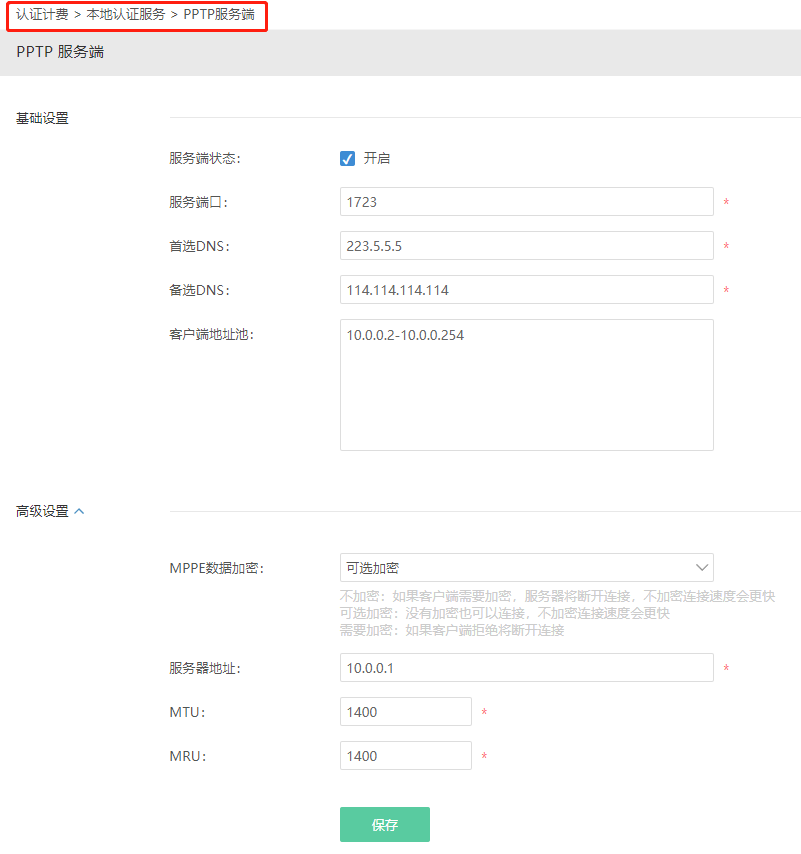Click the MPPE encryption help text
The height and width of the screenshot is (854, 801).
[556, 613]
